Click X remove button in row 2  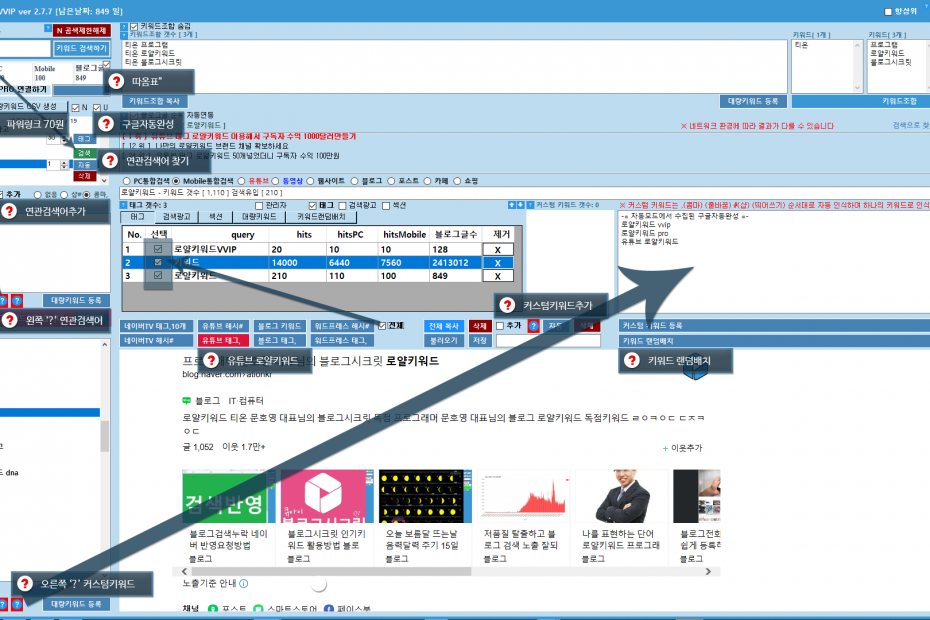click(497, 263)
